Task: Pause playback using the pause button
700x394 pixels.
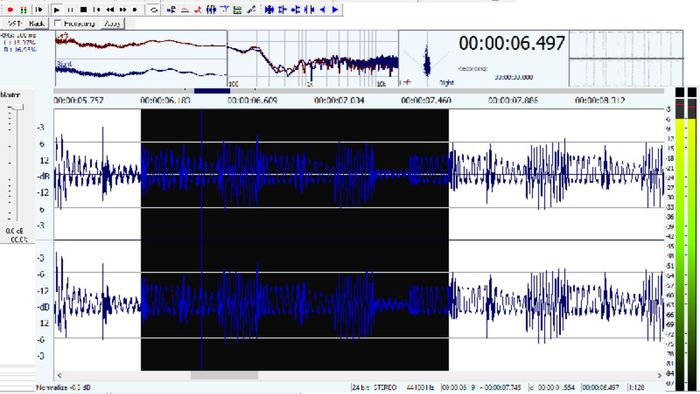Action: pyautogui.click(x=70, y=9)
